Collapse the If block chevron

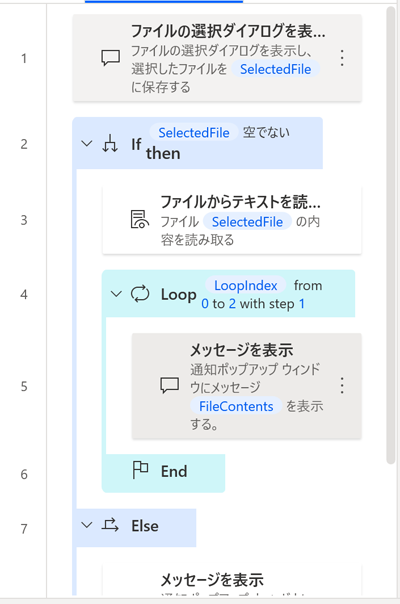[87, 144]
